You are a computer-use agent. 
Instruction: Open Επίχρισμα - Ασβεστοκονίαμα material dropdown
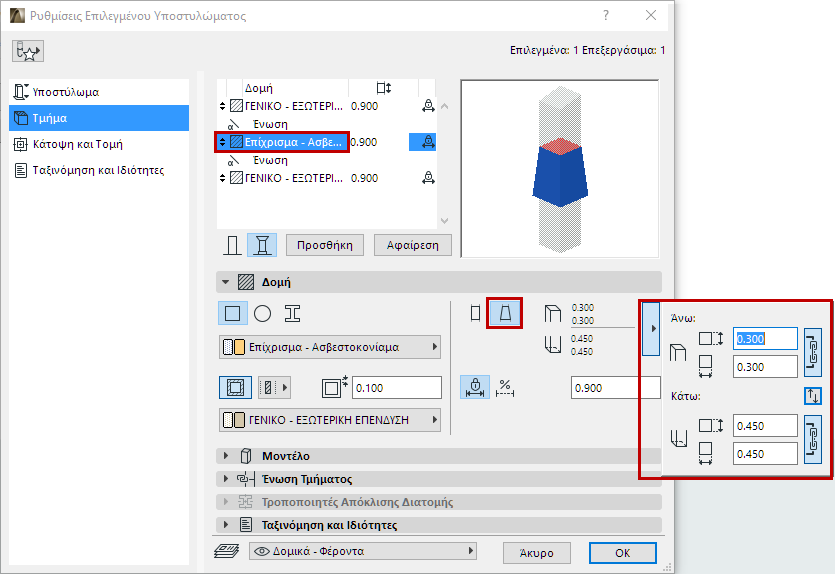pyautogui.click(x=330, y=347)
